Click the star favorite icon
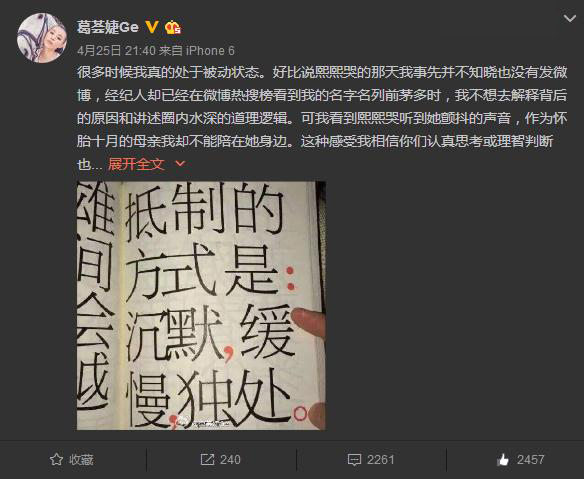The width and height of the screenshot is (584, 479). pos(56,459)
